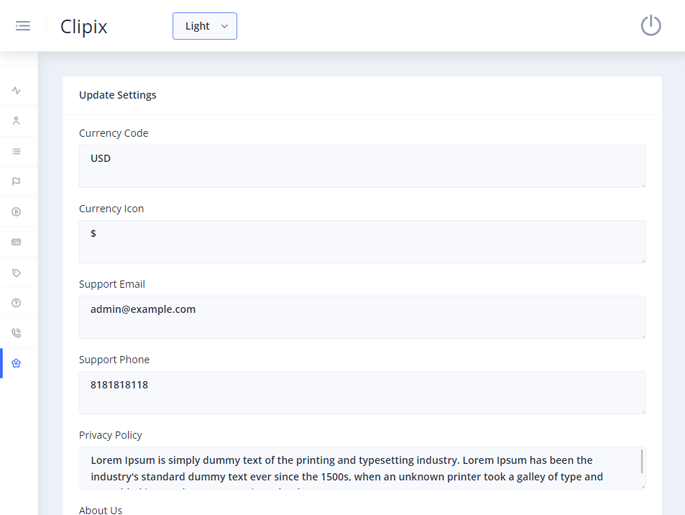Click the hamburger menu icon
This screenshot has height=515, width=685.
(23, 26)
